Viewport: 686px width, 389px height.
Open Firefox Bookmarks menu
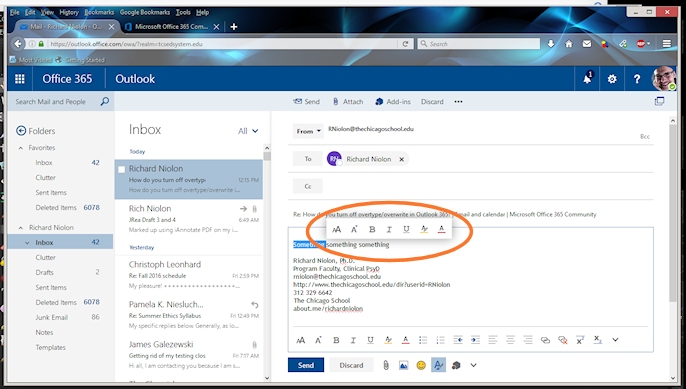click(99, 12)
